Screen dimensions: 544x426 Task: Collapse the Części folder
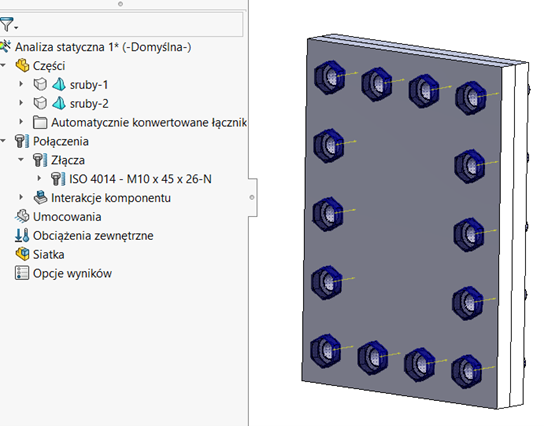[x=3, y=65]
